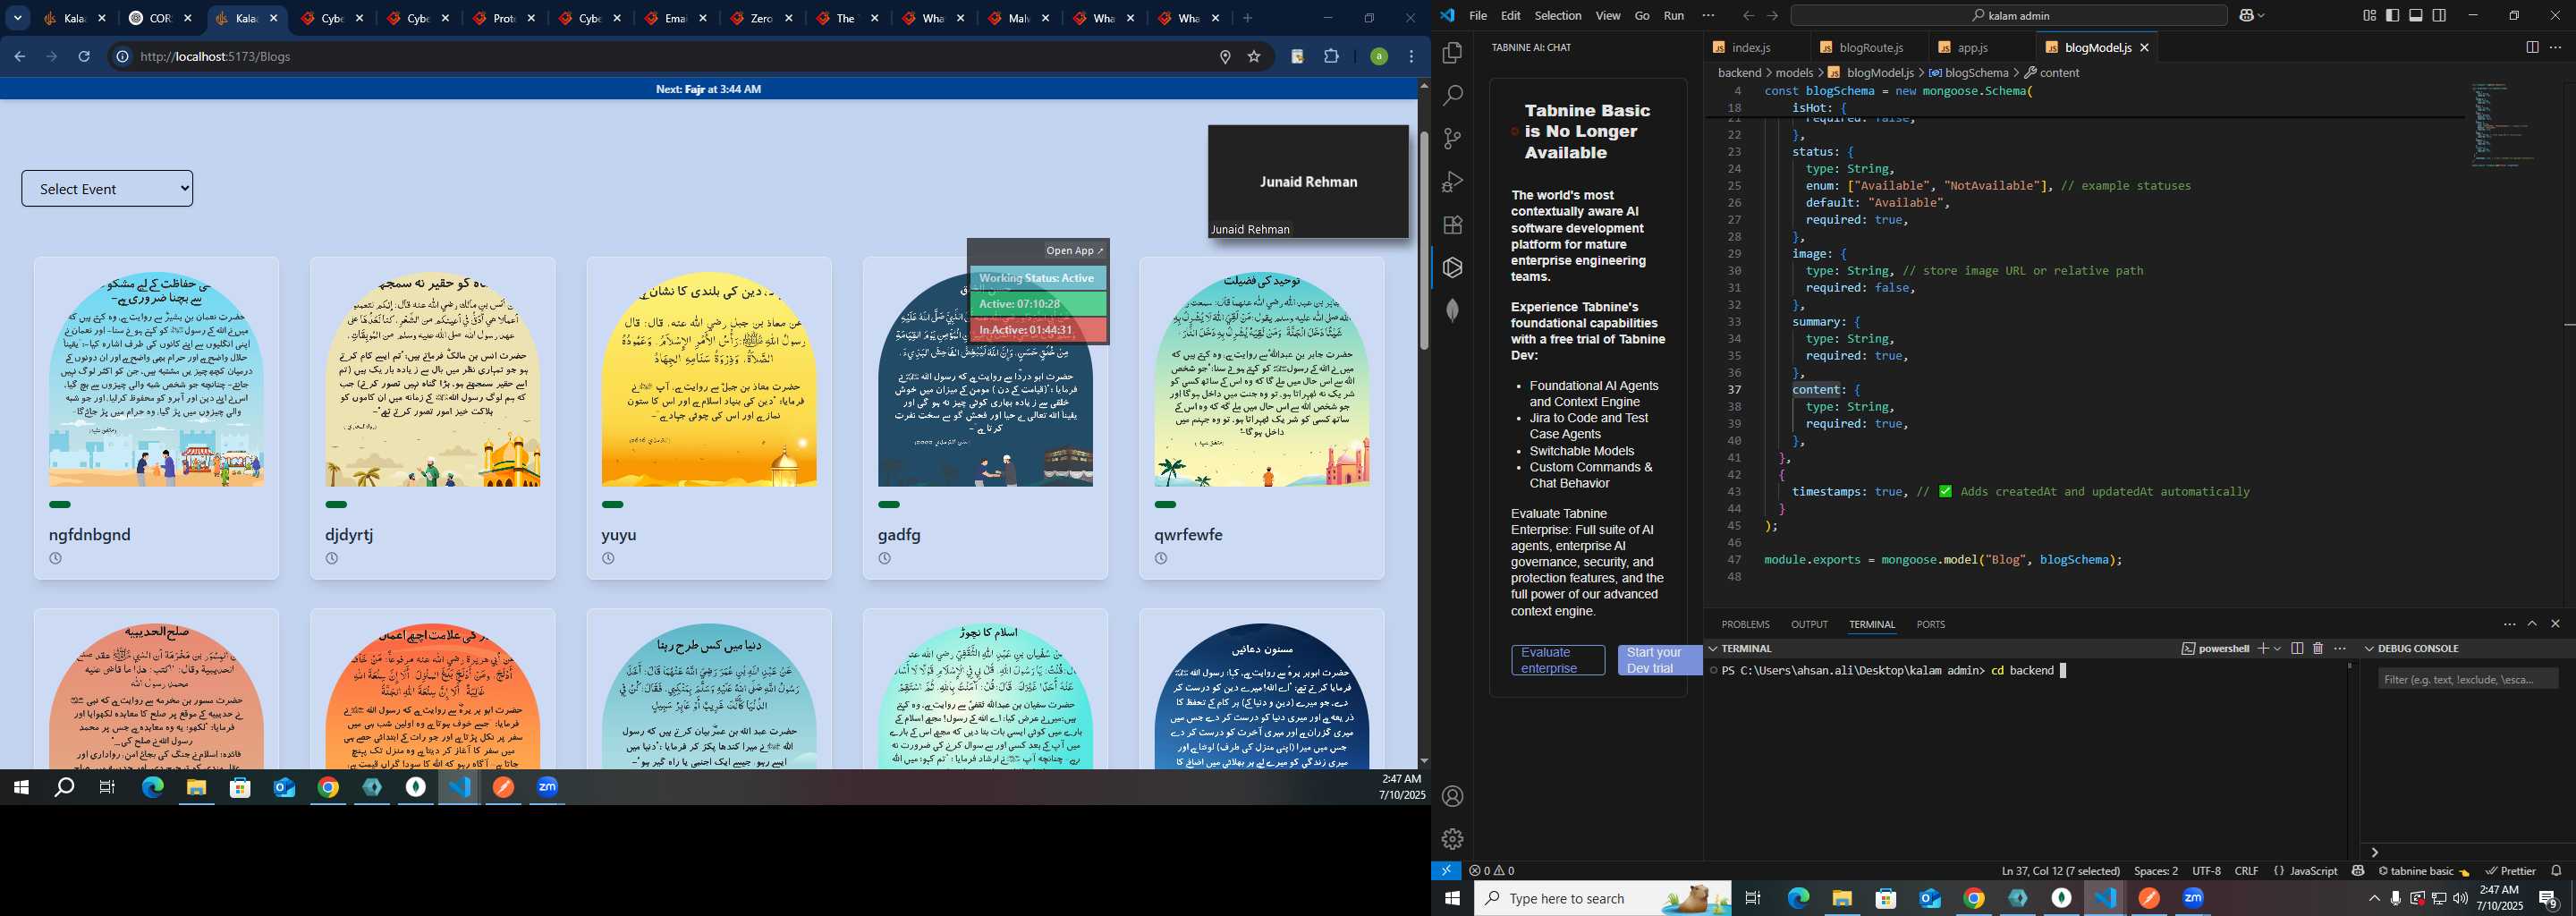Open the Extensions view

click(1452, 225)
